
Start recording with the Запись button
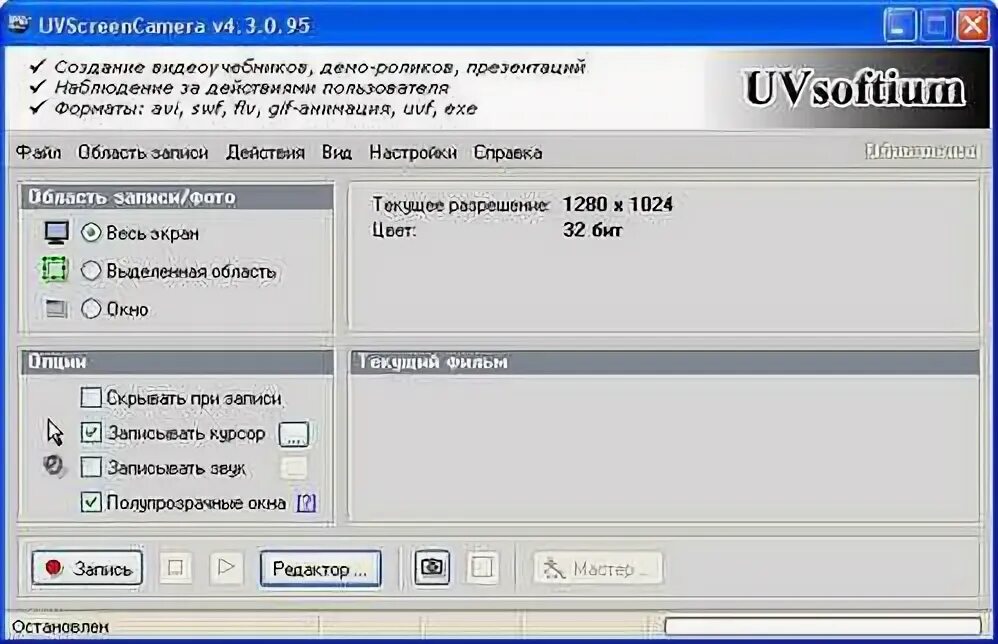[87, 568]
